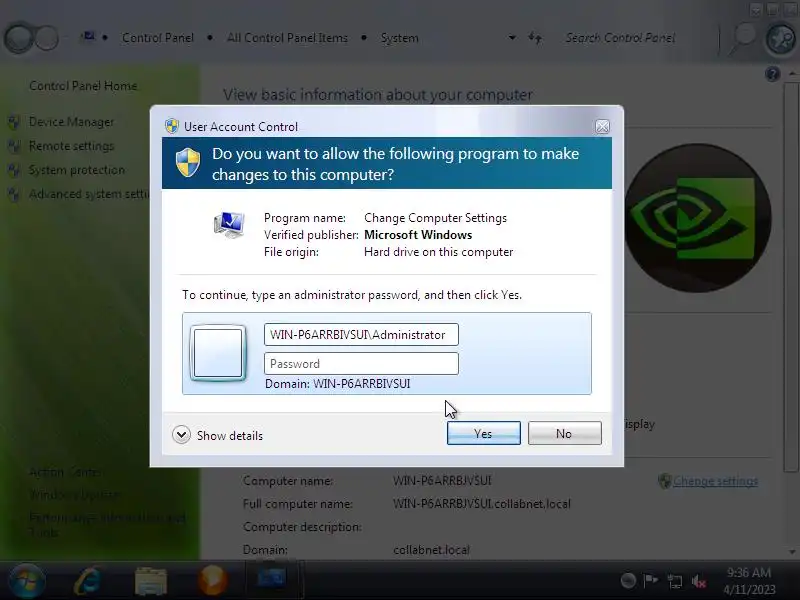Click Search Control Panel box
This screenshot has width=800, height=600.
click(x=620, y=38)
